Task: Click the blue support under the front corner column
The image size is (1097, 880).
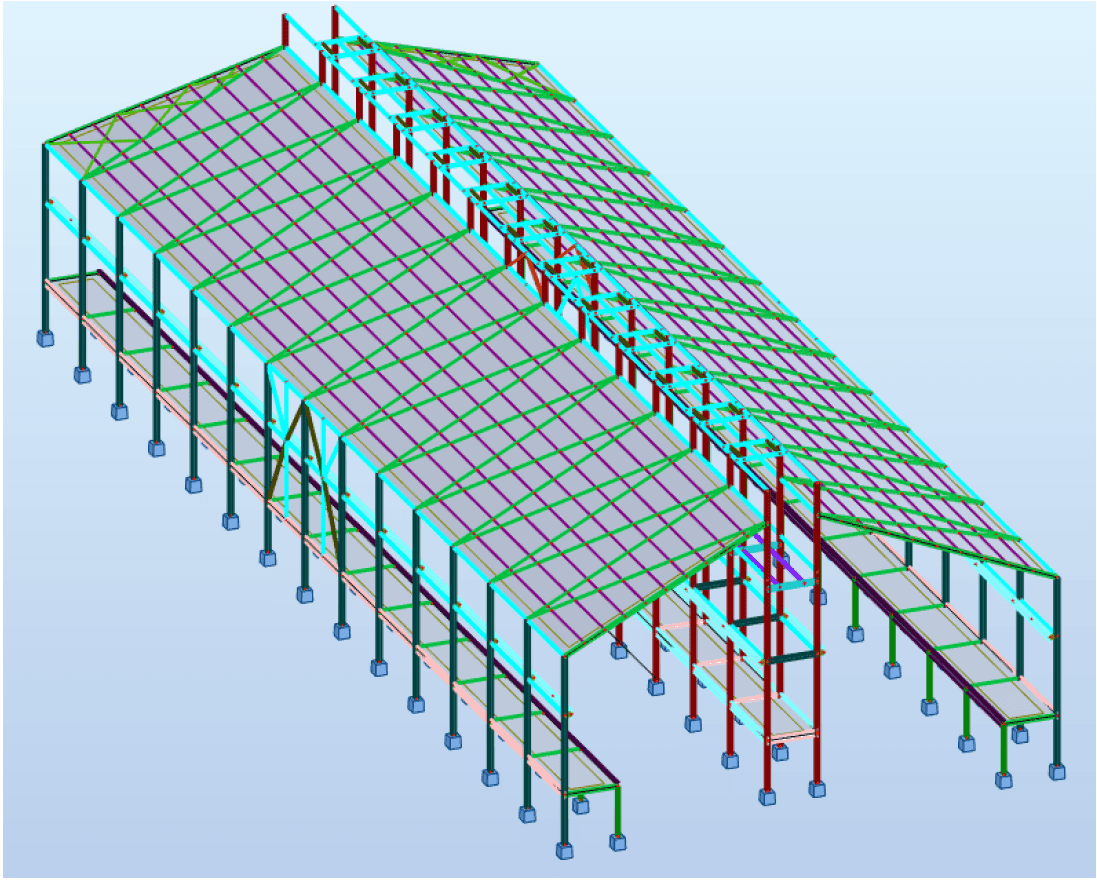Action: coord(566,851)
